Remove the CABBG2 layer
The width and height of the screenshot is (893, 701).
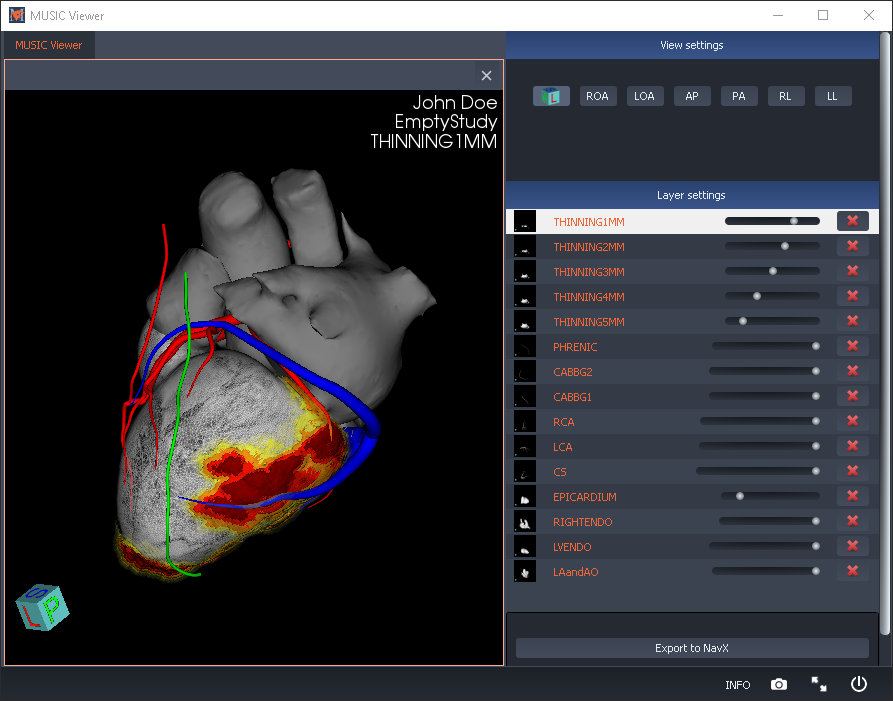point(853,371)
